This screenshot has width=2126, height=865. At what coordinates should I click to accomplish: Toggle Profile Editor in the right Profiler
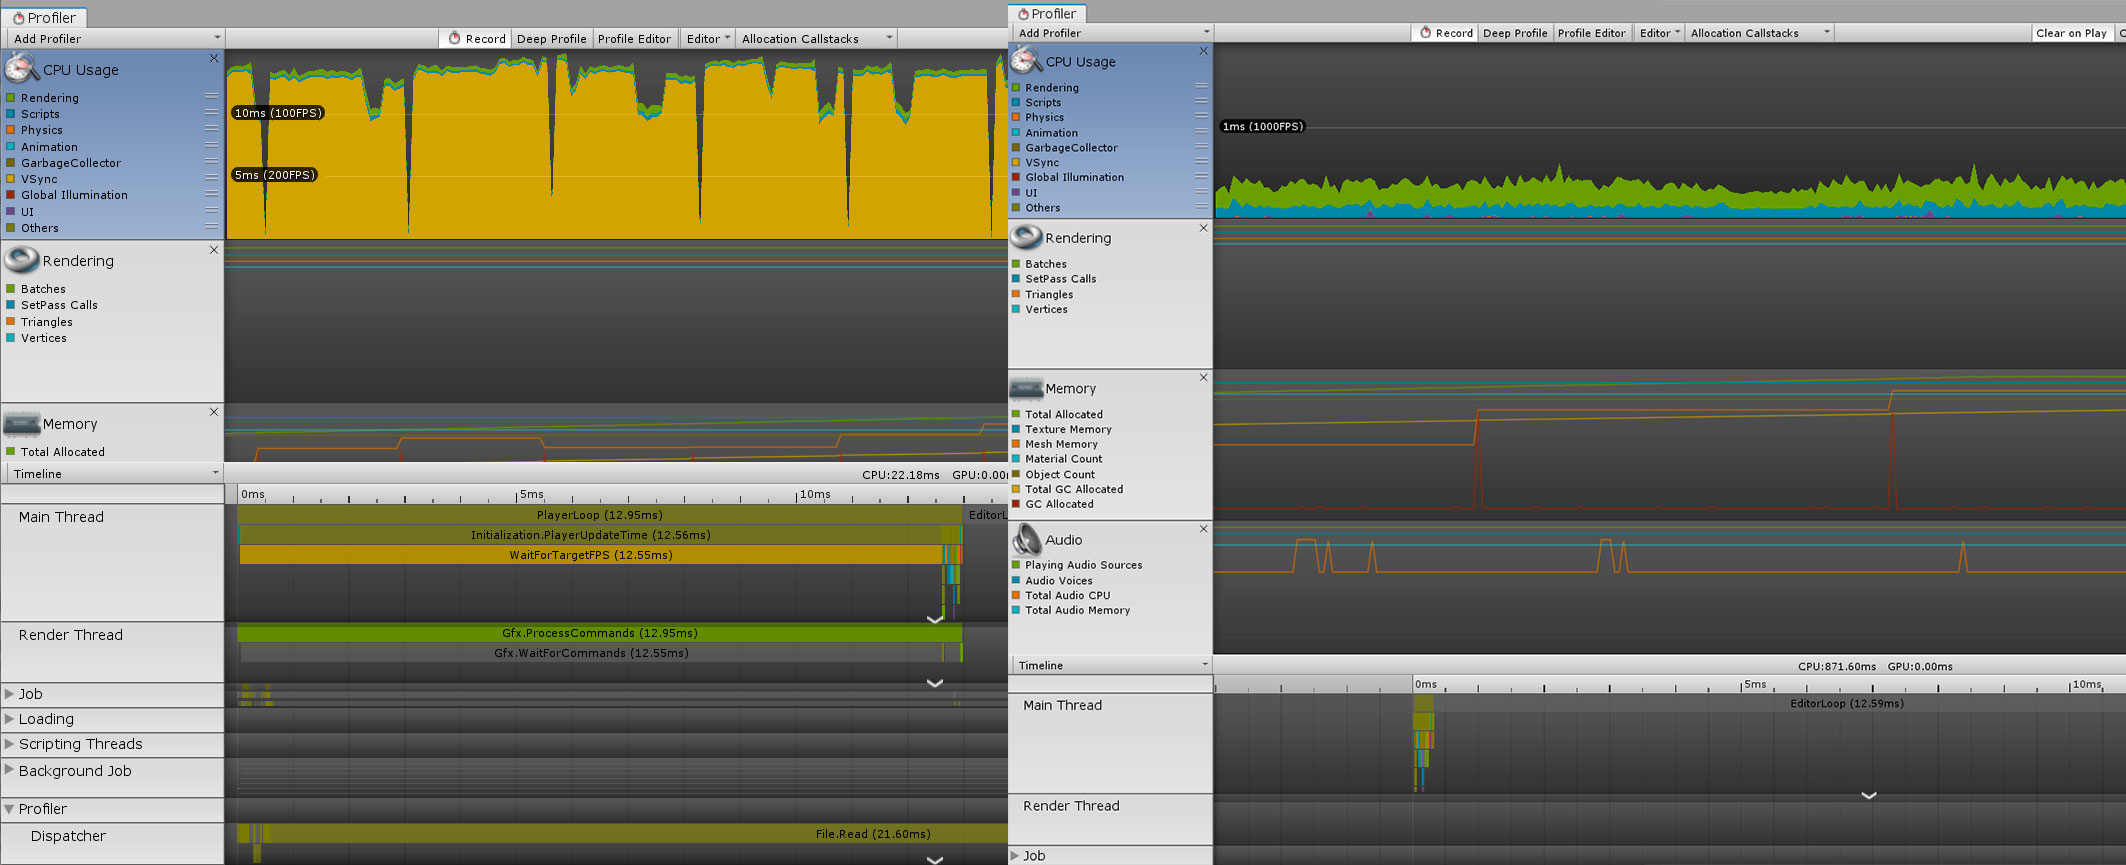pyautogui.click(x=1591, y=33)
